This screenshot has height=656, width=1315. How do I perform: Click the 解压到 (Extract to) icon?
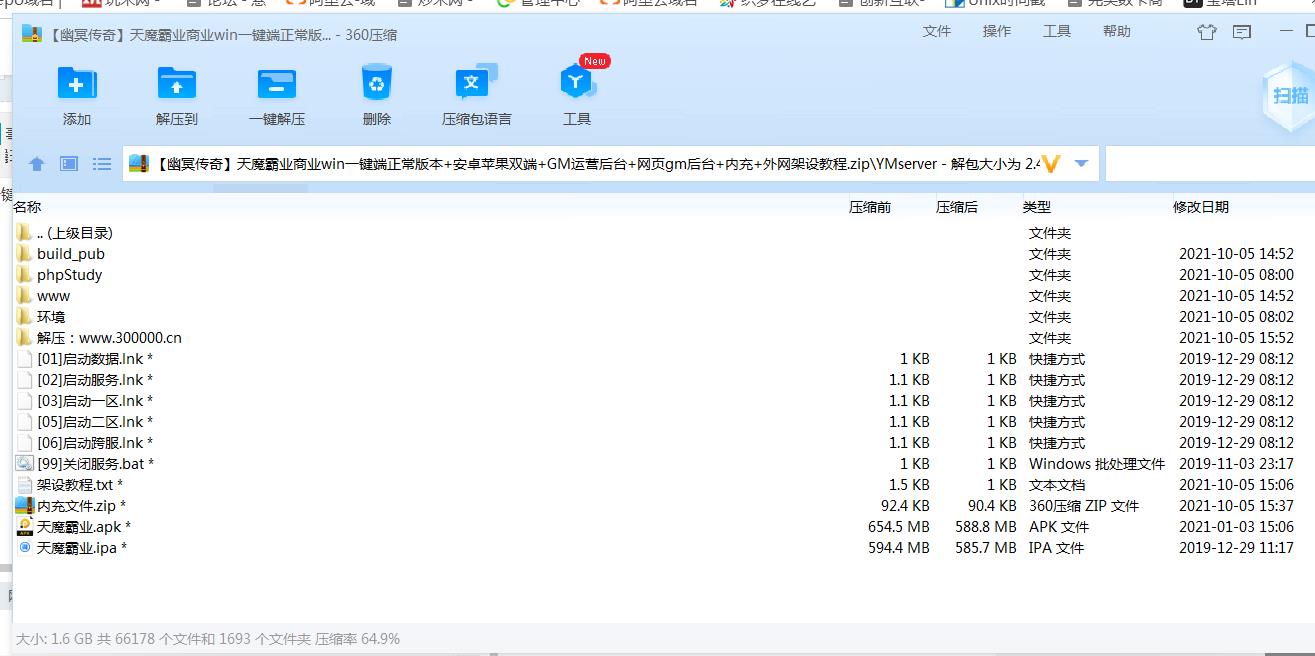[x=177, y=85]
